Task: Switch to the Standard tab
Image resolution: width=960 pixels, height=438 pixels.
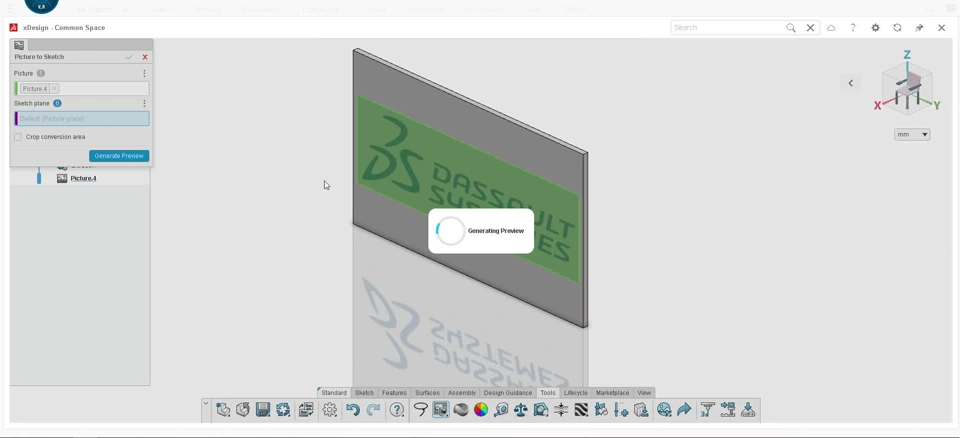Action: coord(334,393)
